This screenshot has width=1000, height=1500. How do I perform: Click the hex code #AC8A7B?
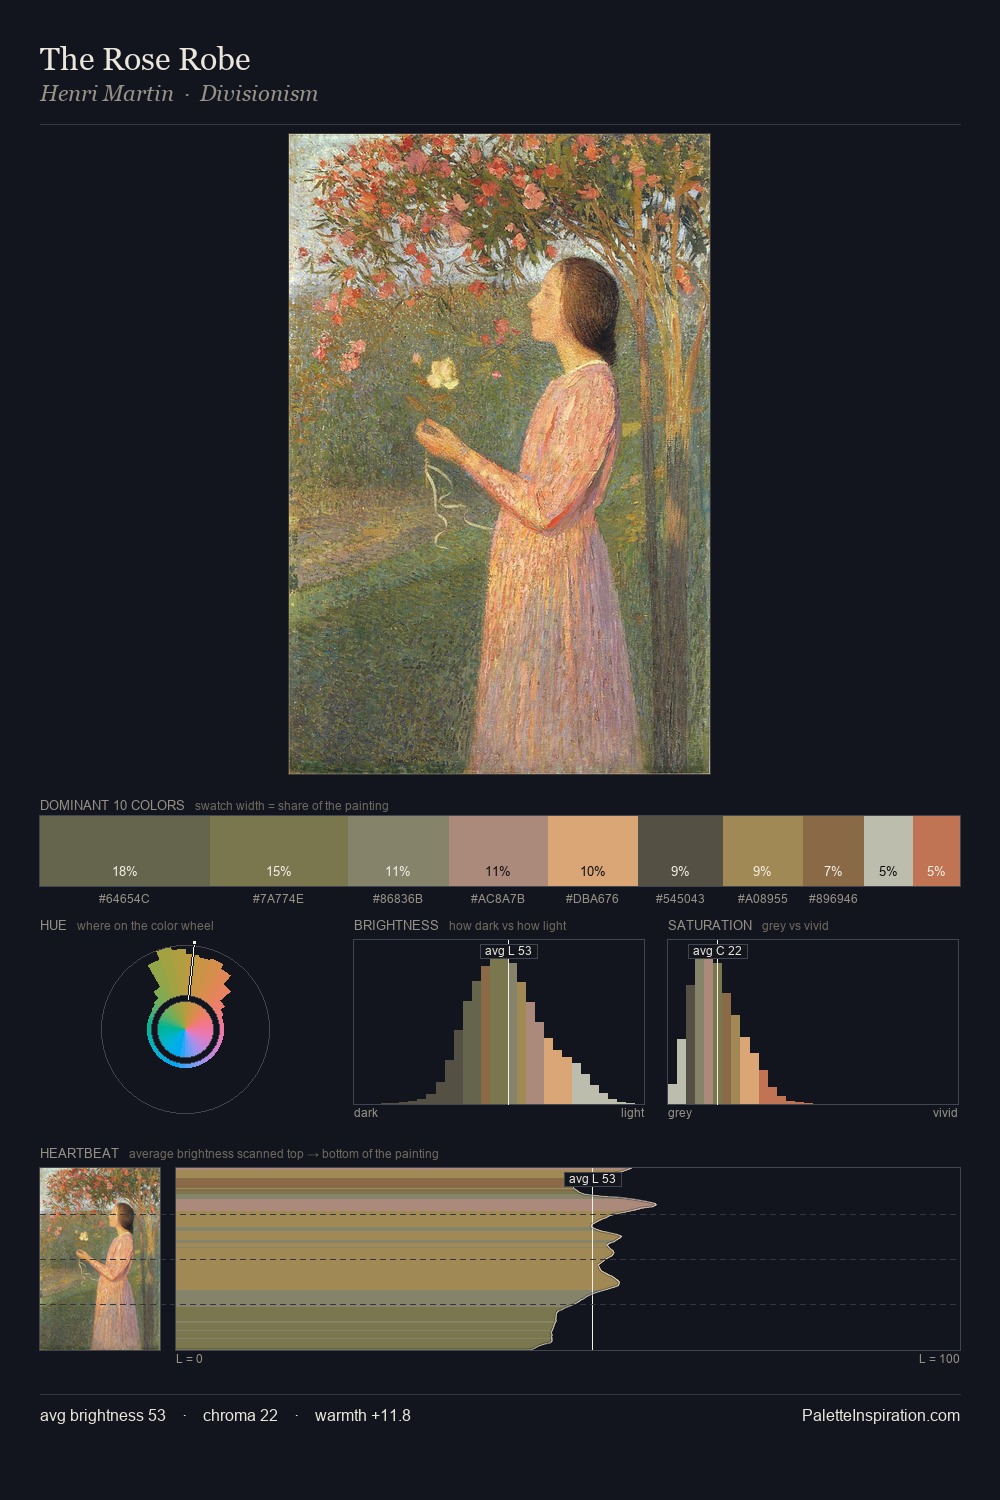pyautogui.click(x=498, y=898)
